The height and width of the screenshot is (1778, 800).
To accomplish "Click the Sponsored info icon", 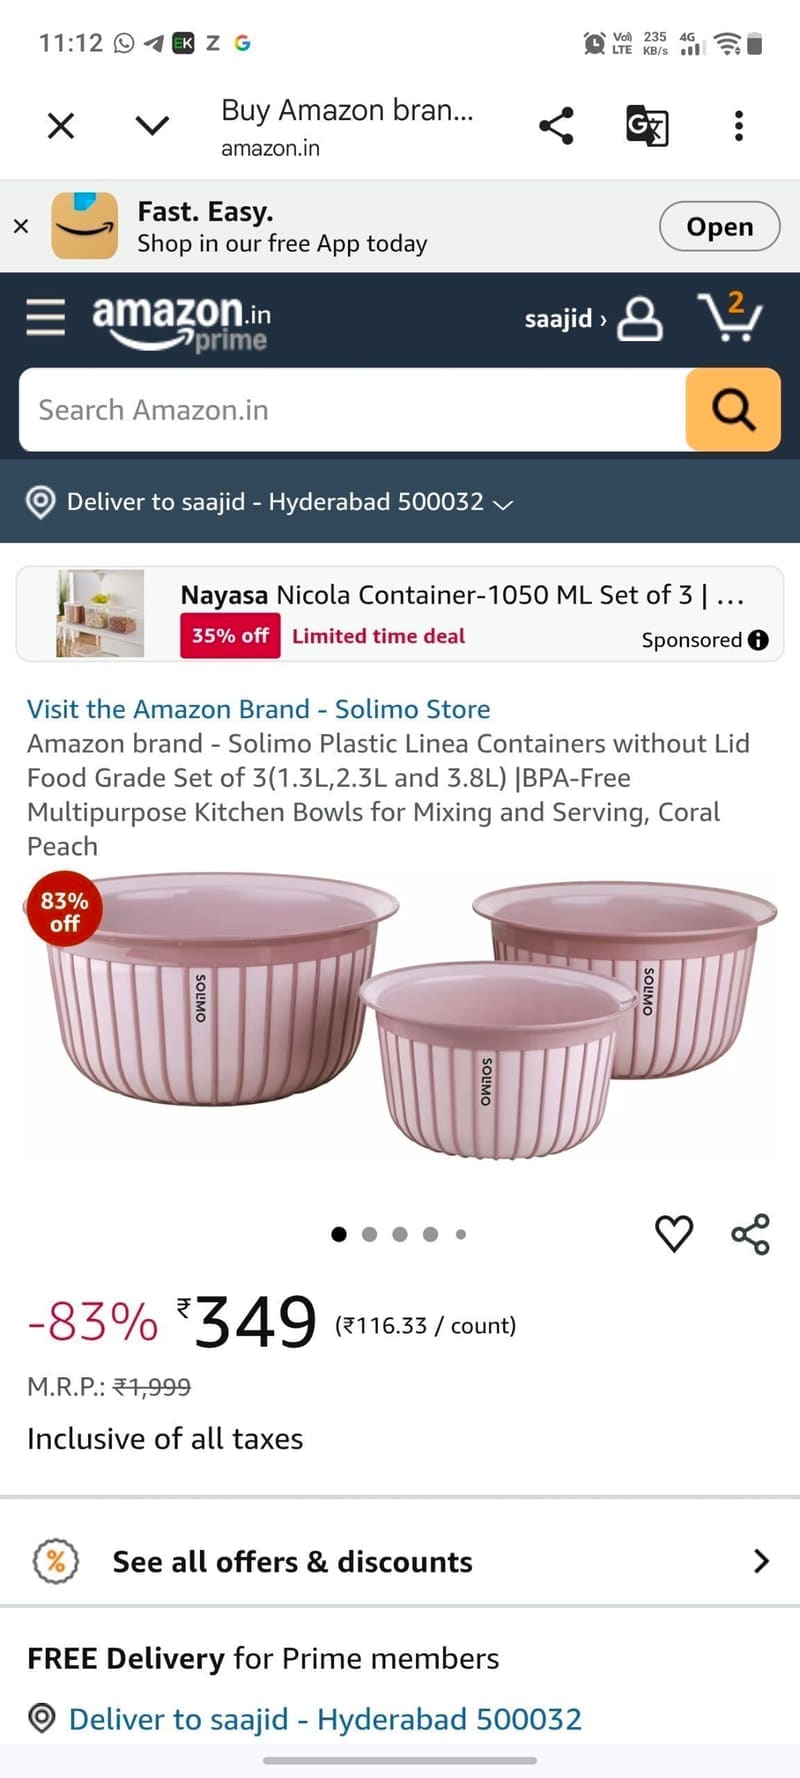I will (x=759, y=640).
